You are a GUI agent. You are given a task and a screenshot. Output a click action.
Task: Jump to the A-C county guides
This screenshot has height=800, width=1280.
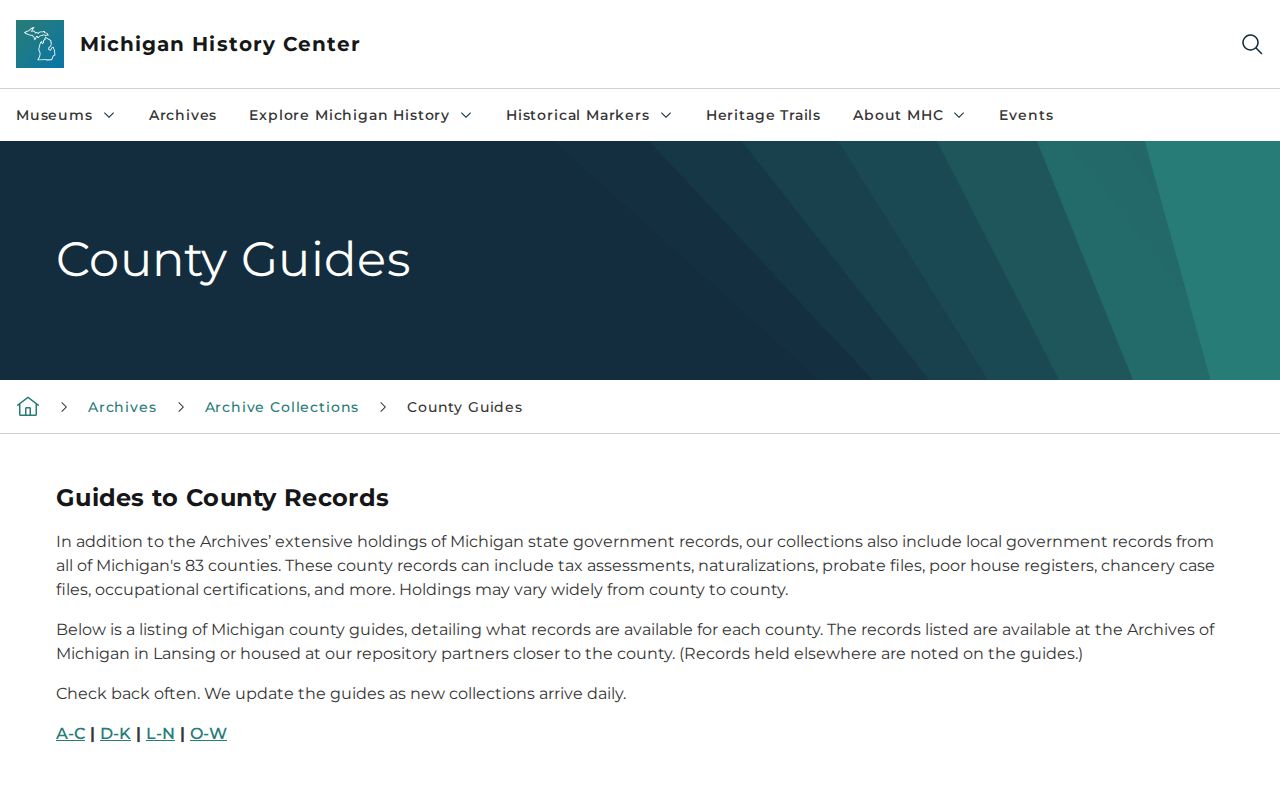pyautogui.click(x=71, y=733)
